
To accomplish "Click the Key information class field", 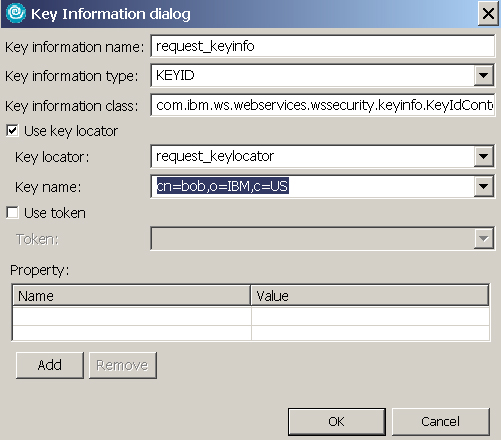I will pos(322,105).
